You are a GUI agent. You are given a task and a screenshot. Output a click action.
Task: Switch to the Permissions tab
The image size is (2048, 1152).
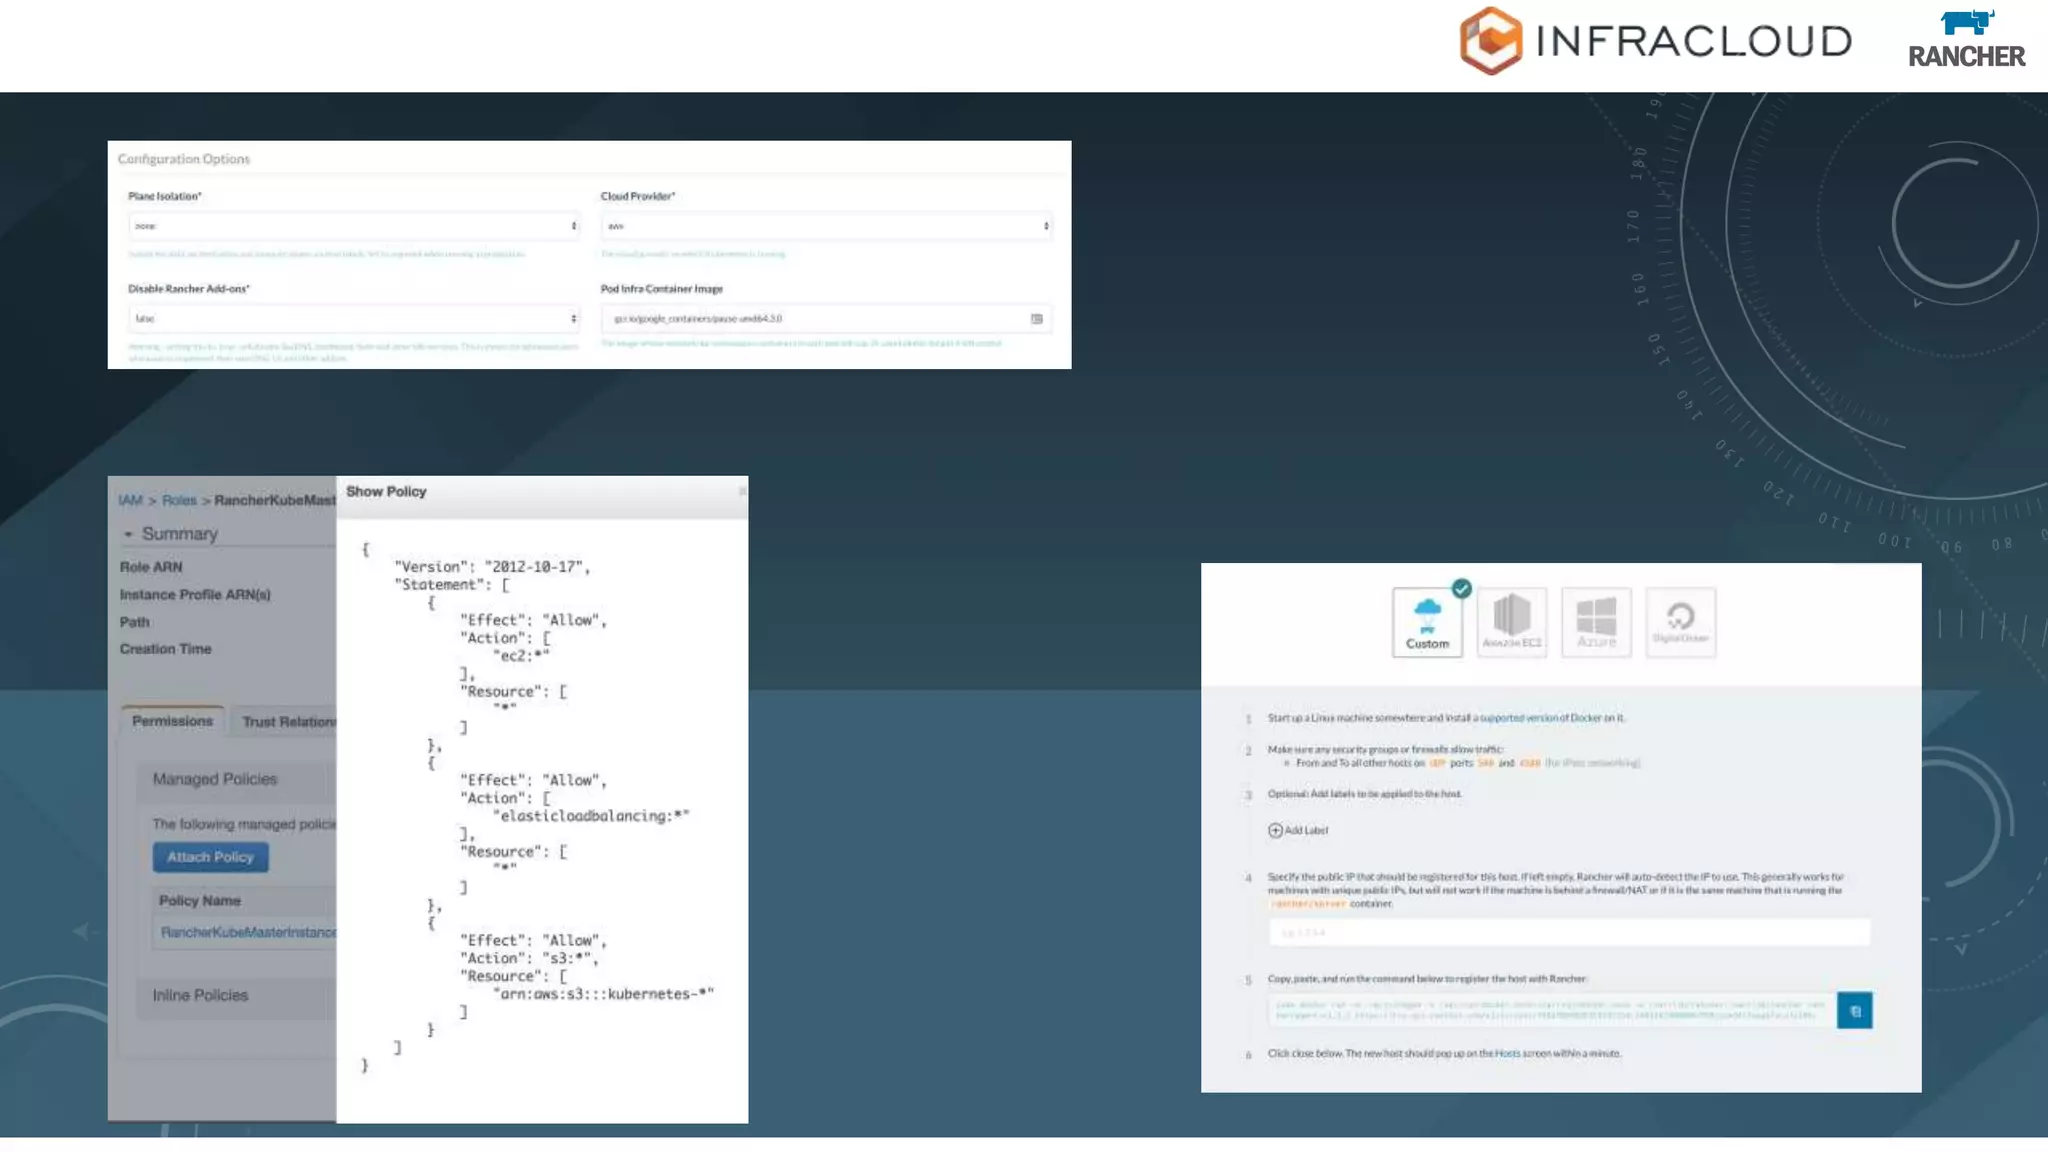(x=172, y=721)
